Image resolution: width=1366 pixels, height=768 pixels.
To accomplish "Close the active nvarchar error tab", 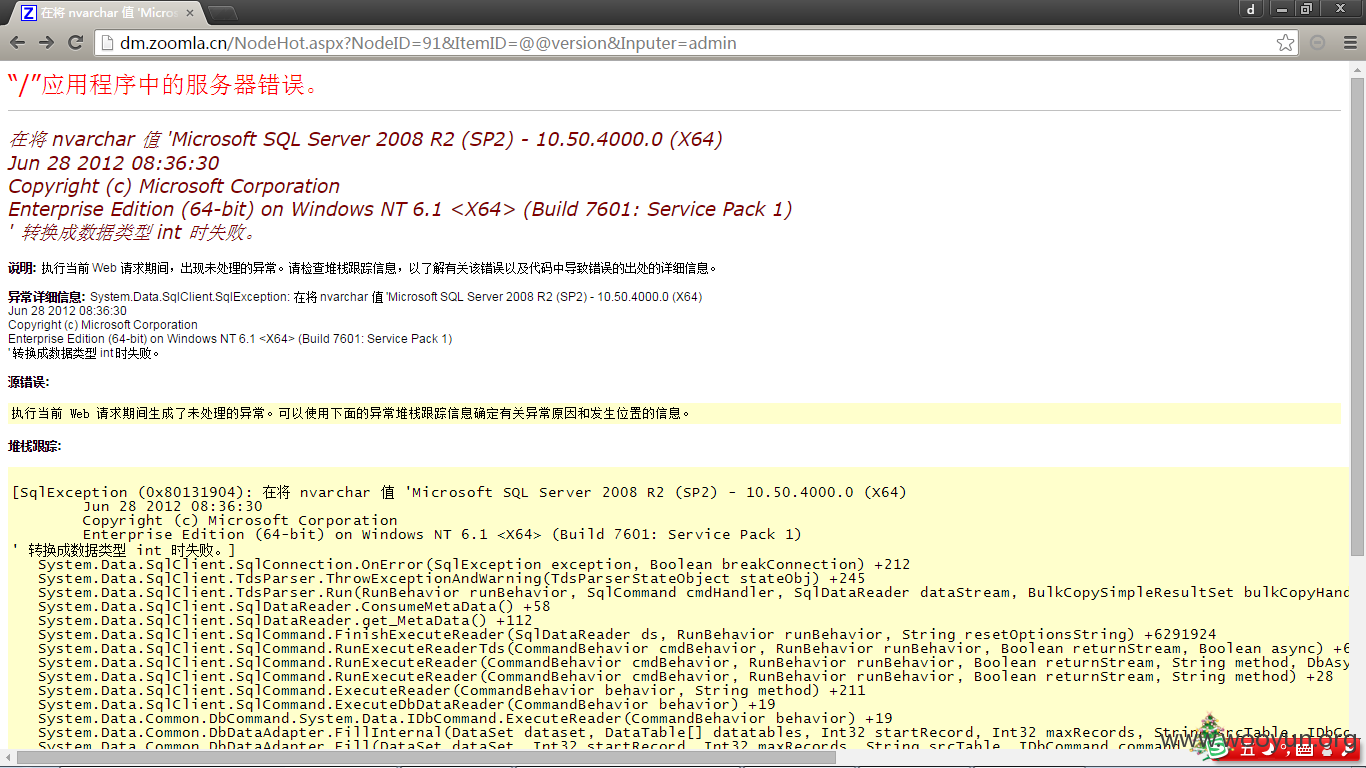I will pyautogui.click(x=189, y=14).
